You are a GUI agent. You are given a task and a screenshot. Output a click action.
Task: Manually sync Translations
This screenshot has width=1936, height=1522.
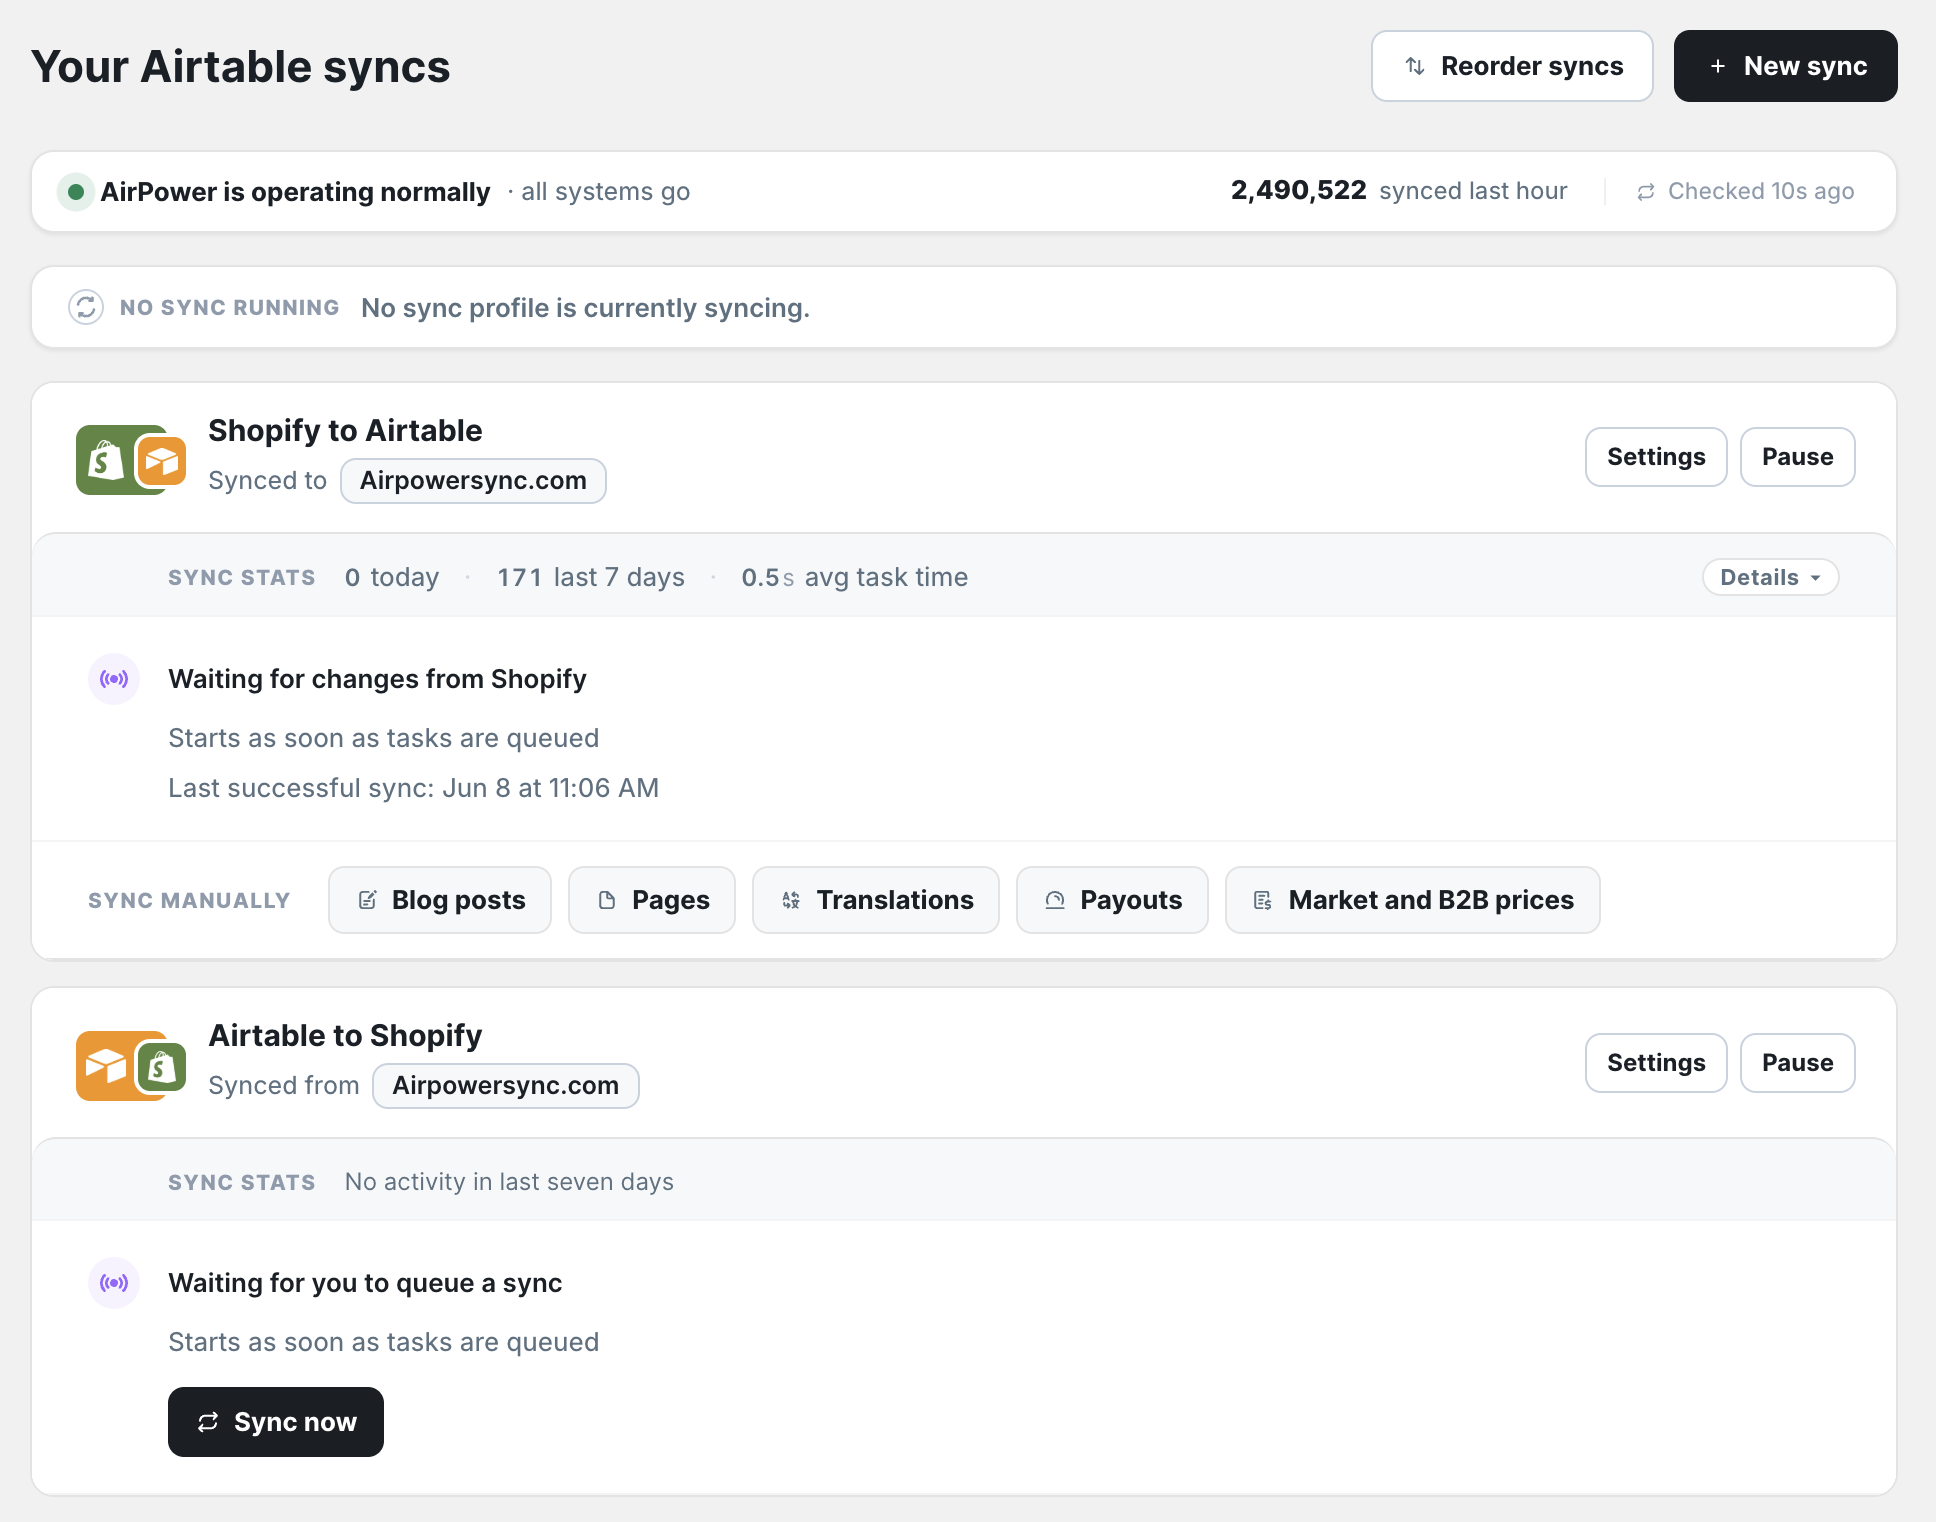coord(876,900)
